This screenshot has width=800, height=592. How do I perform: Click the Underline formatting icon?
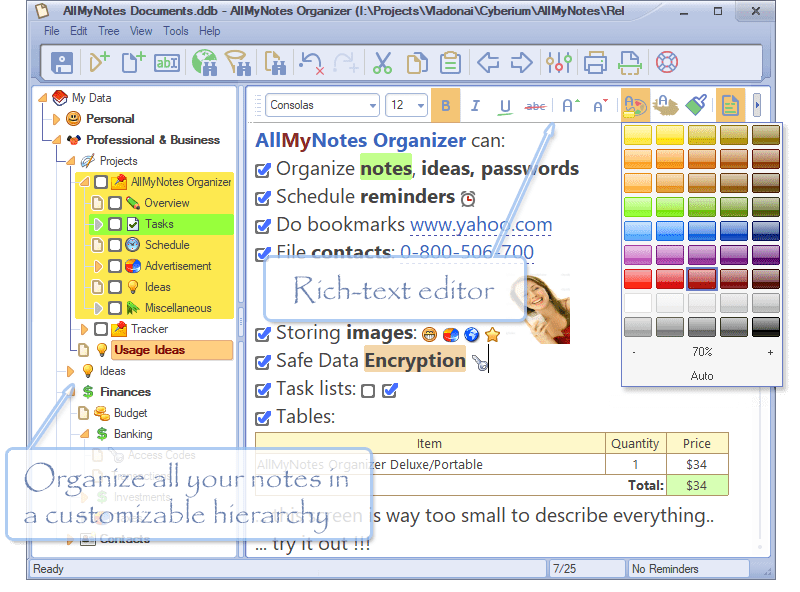click(x=505, y=105)
